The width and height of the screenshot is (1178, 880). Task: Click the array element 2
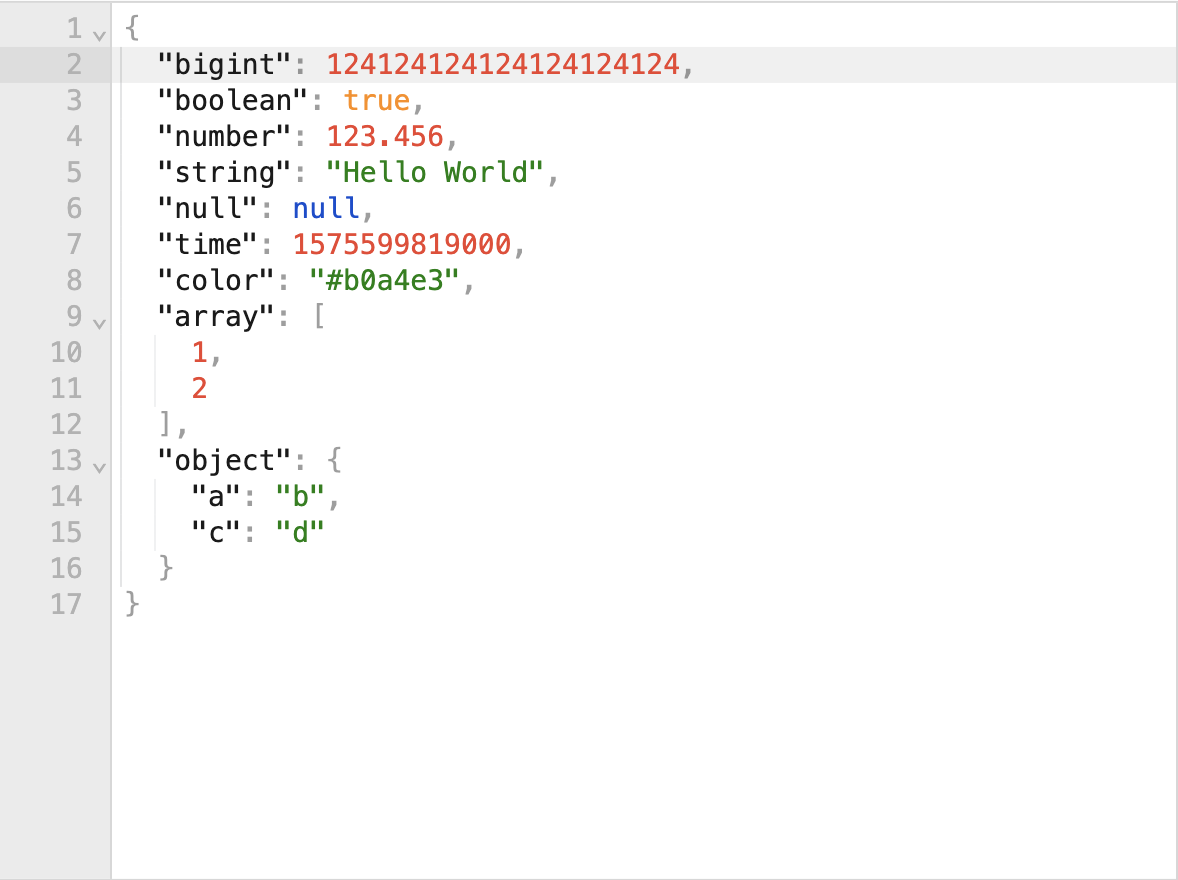coord(199,389)
